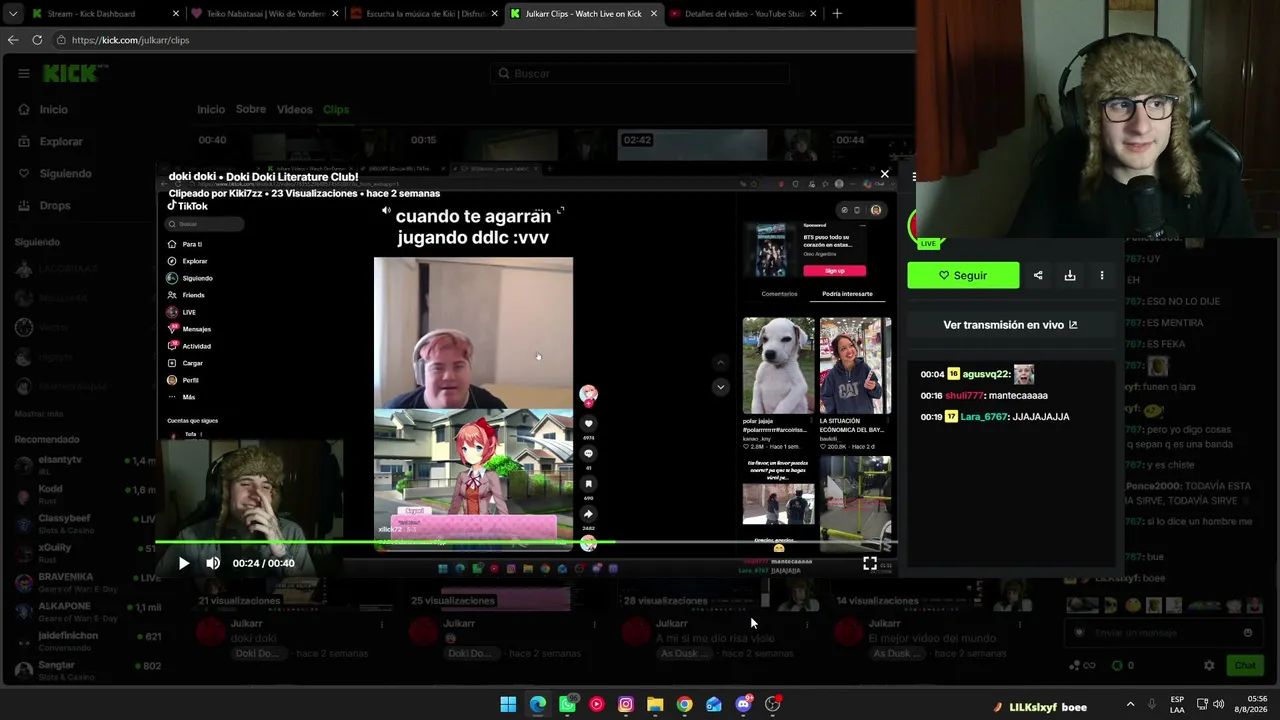
Task: Share this clip
Action: click(1038, 275)
